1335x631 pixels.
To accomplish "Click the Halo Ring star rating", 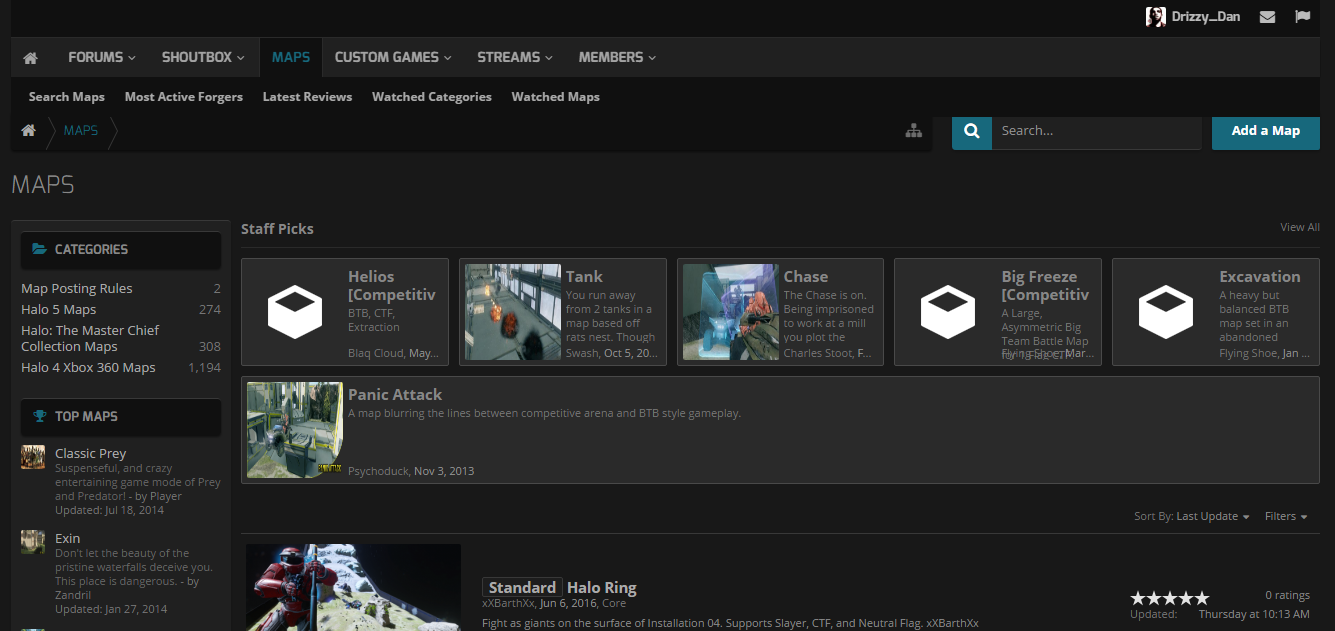I will pos(1169,598).
